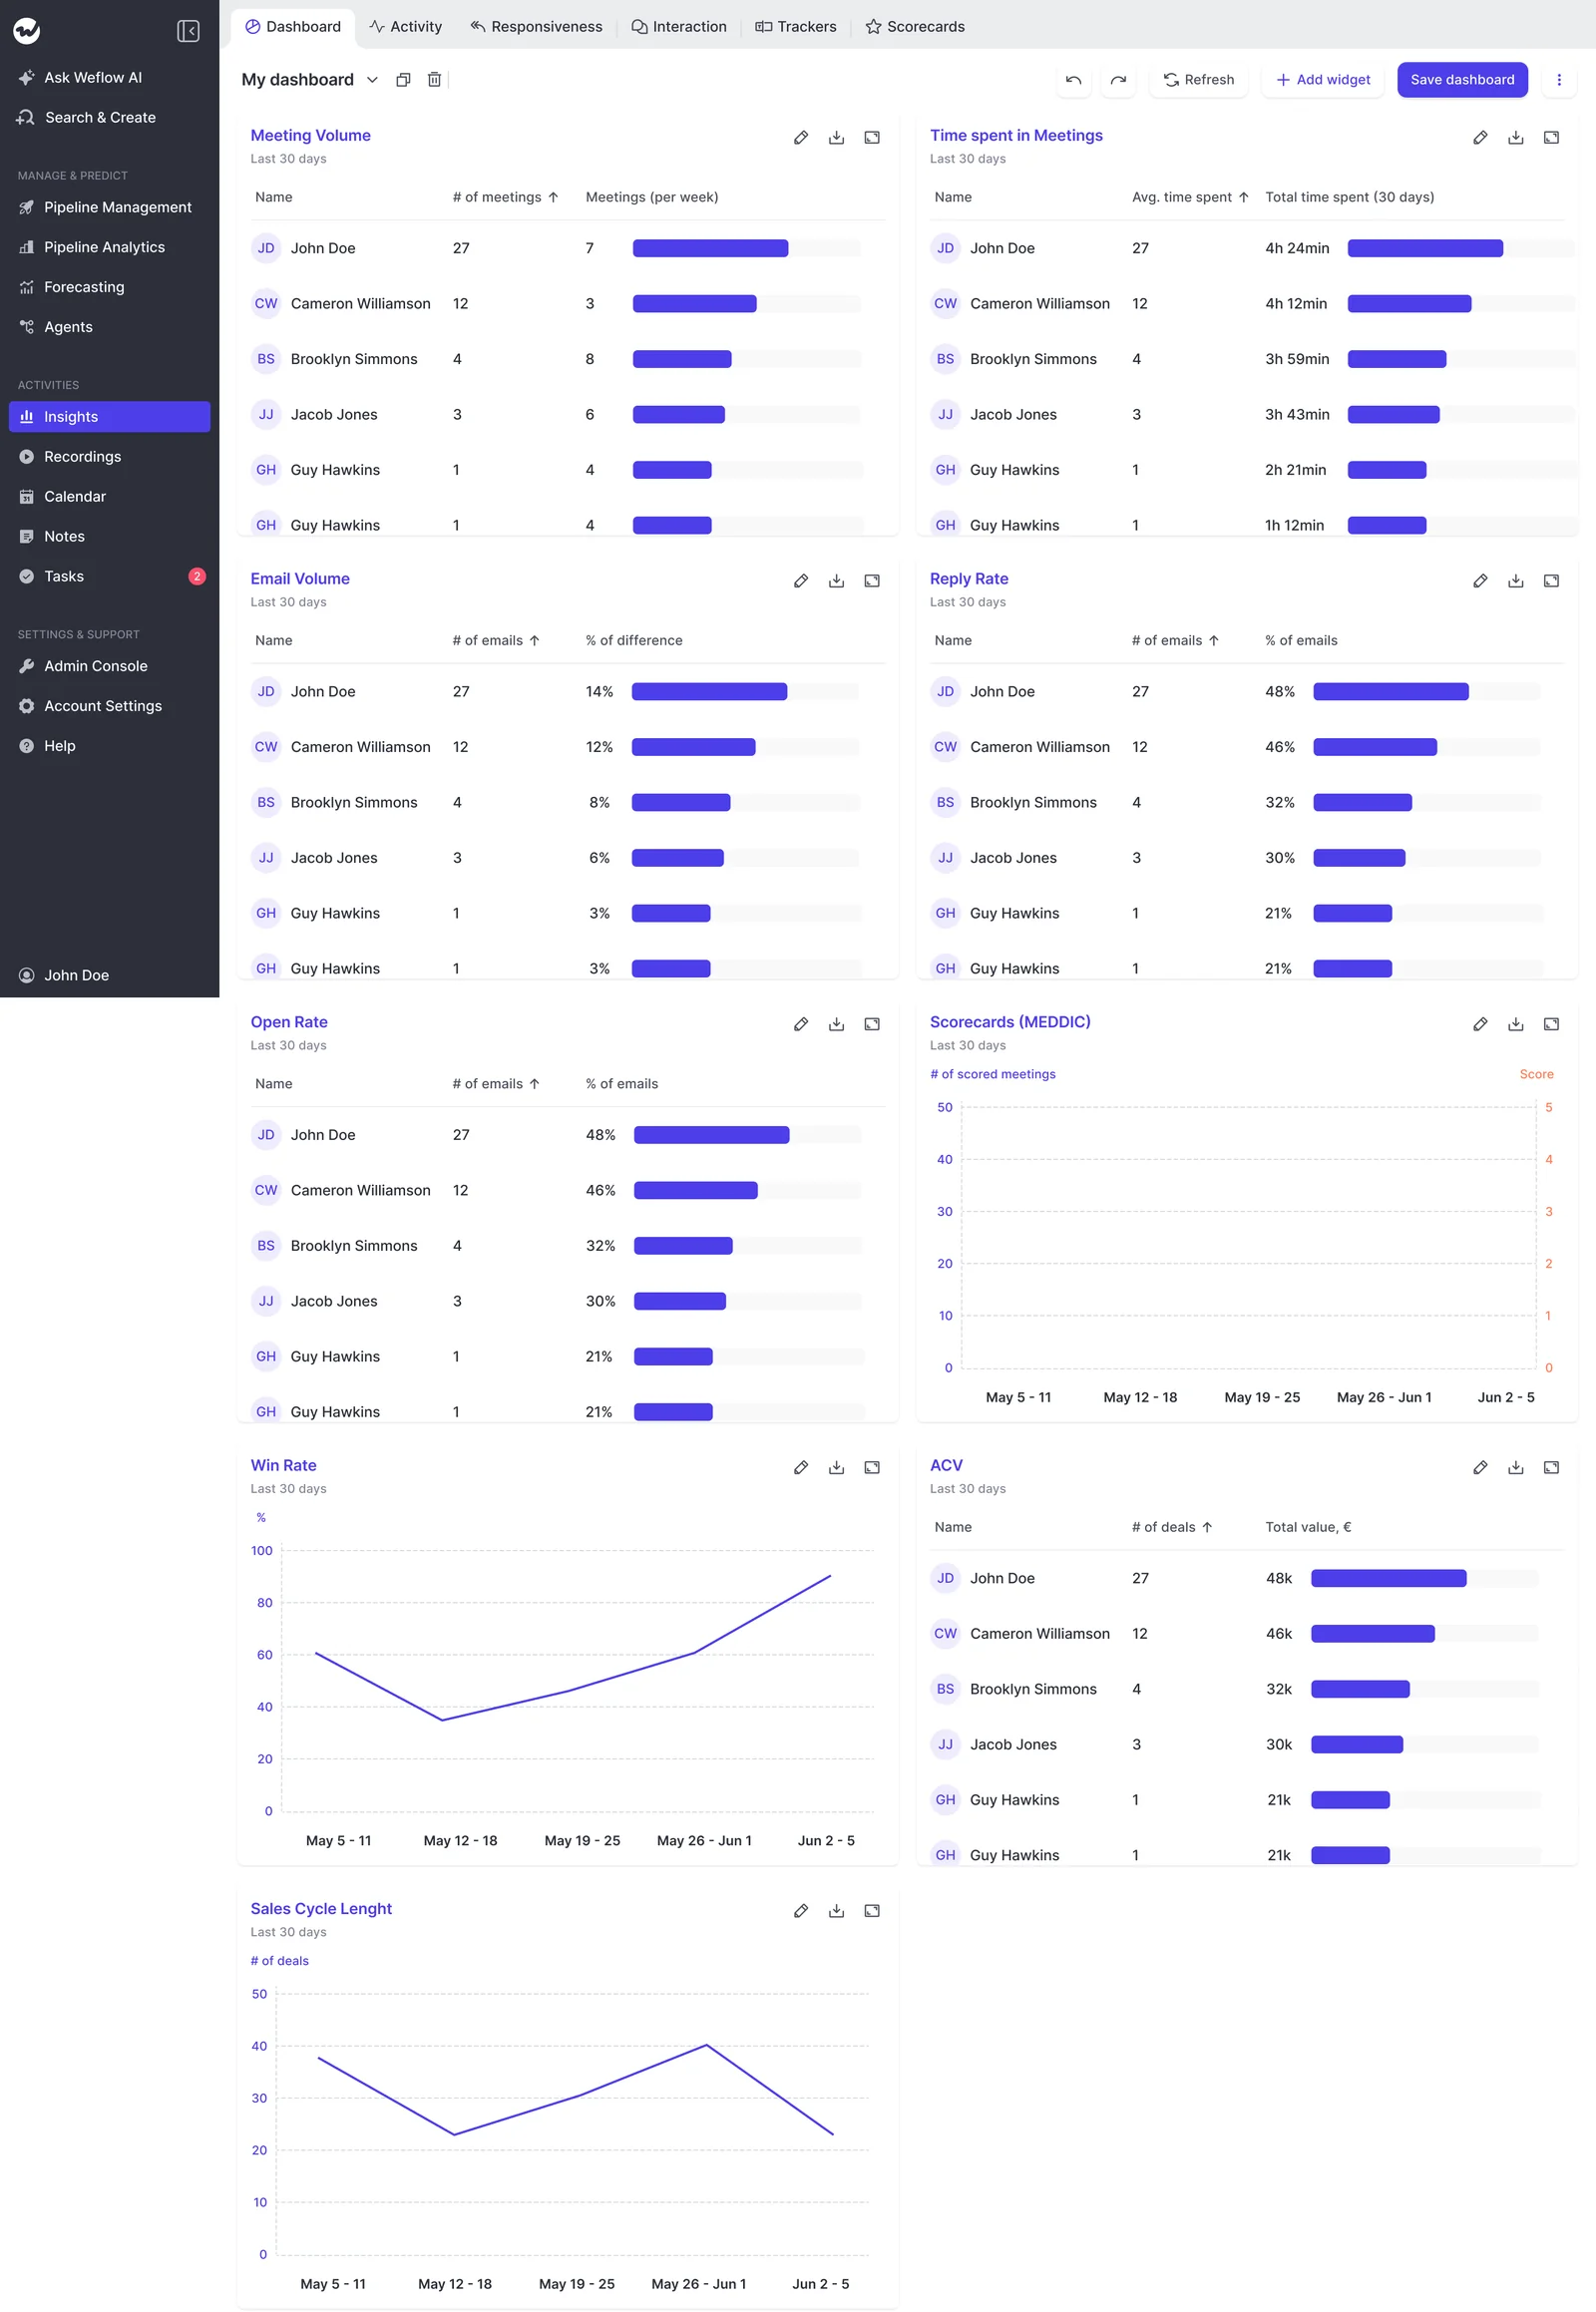Viewport: 1596px width, 2312px height.
Task: Go to Recordings in sidebar
Action: tap(109, 456)
